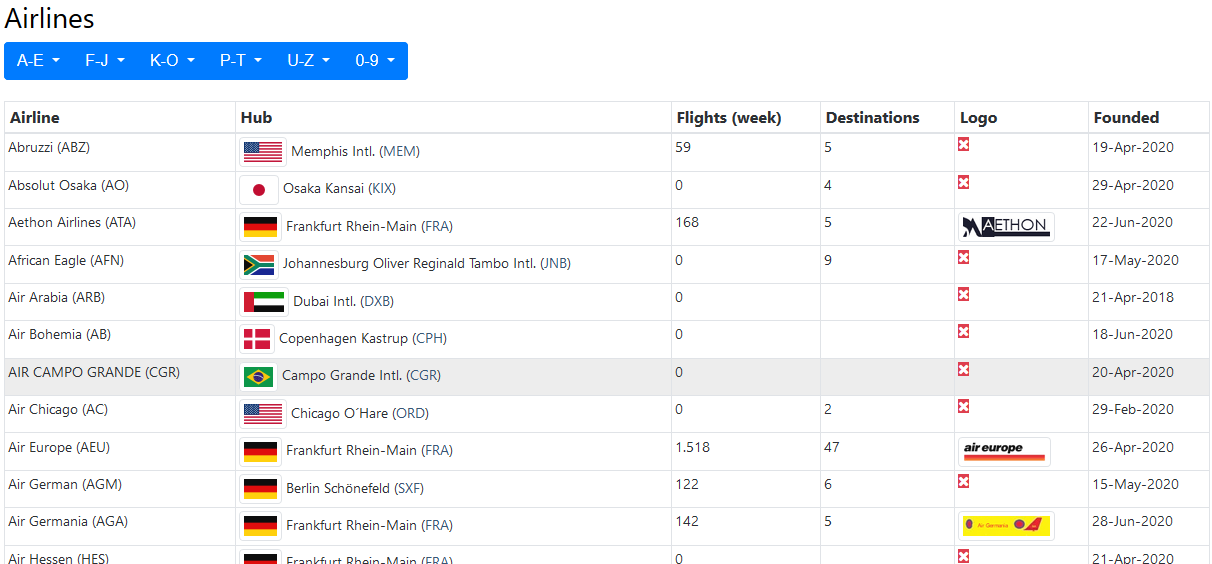This screenshot has height=564, width=1212.
Task: Click the missing logo icon for Air Arabia
Action: pyautogui.click(x=964, y=294)
